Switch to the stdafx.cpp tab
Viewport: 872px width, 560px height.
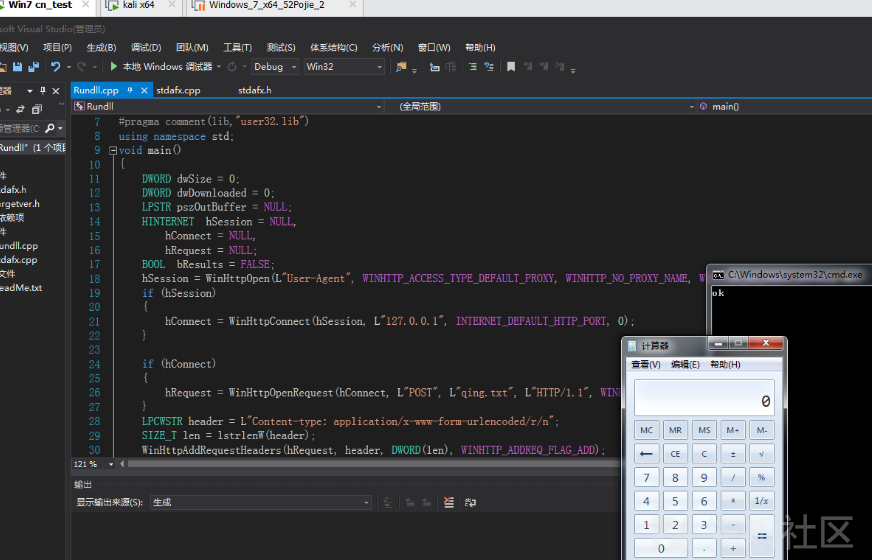(x=178, y=90)
